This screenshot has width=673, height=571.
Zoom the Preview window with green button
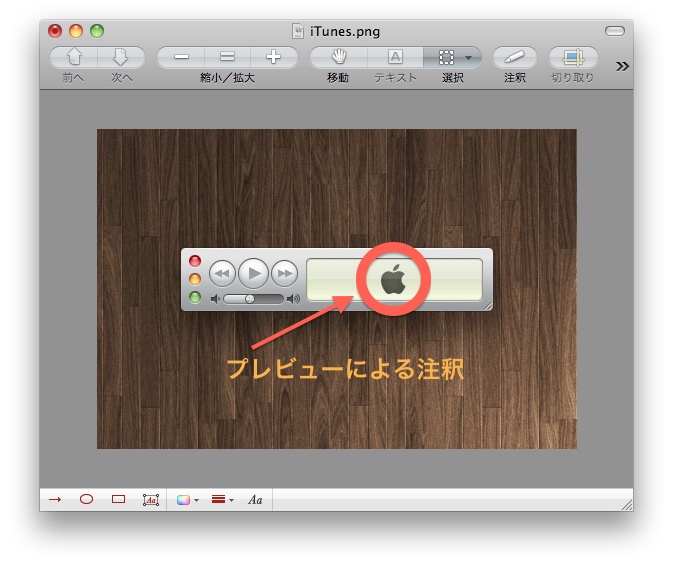point(97,31)
